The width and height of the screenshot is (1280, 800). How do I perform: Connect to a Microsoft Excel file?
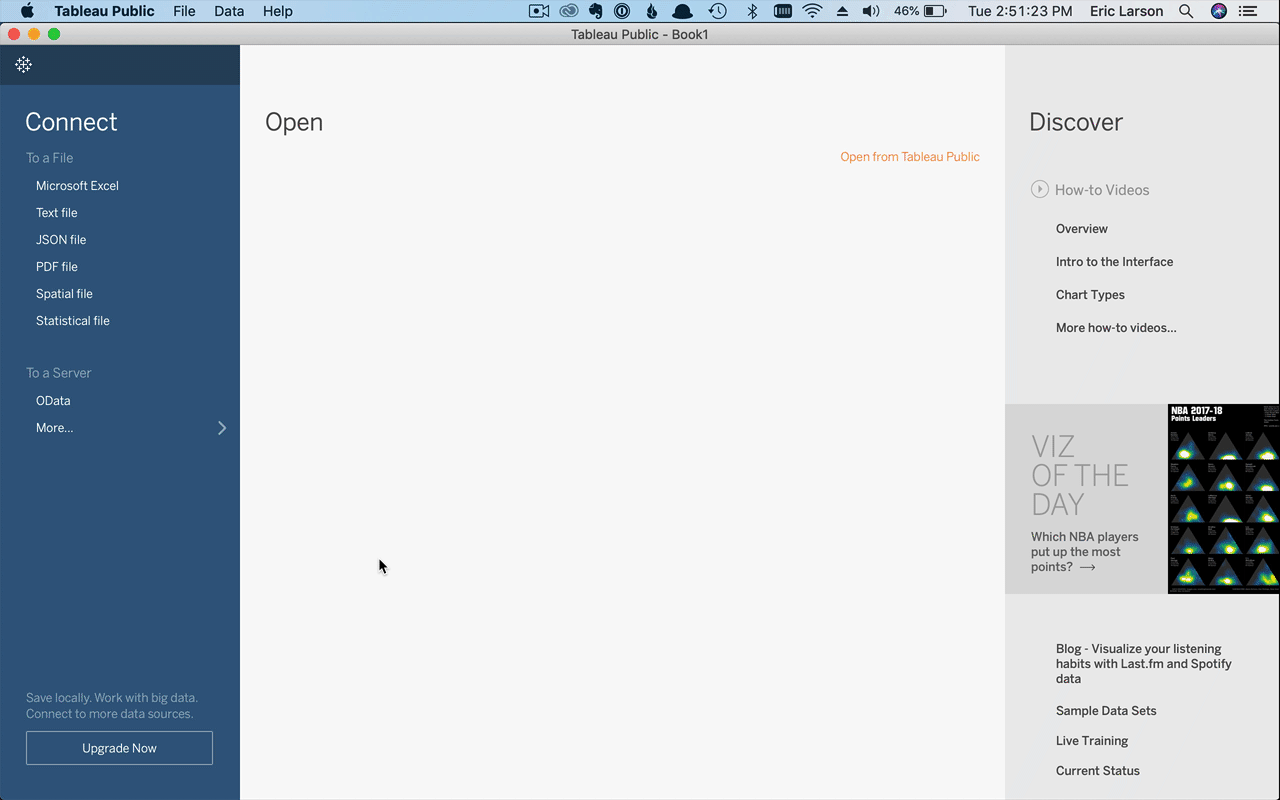click(x=77, y=186)
